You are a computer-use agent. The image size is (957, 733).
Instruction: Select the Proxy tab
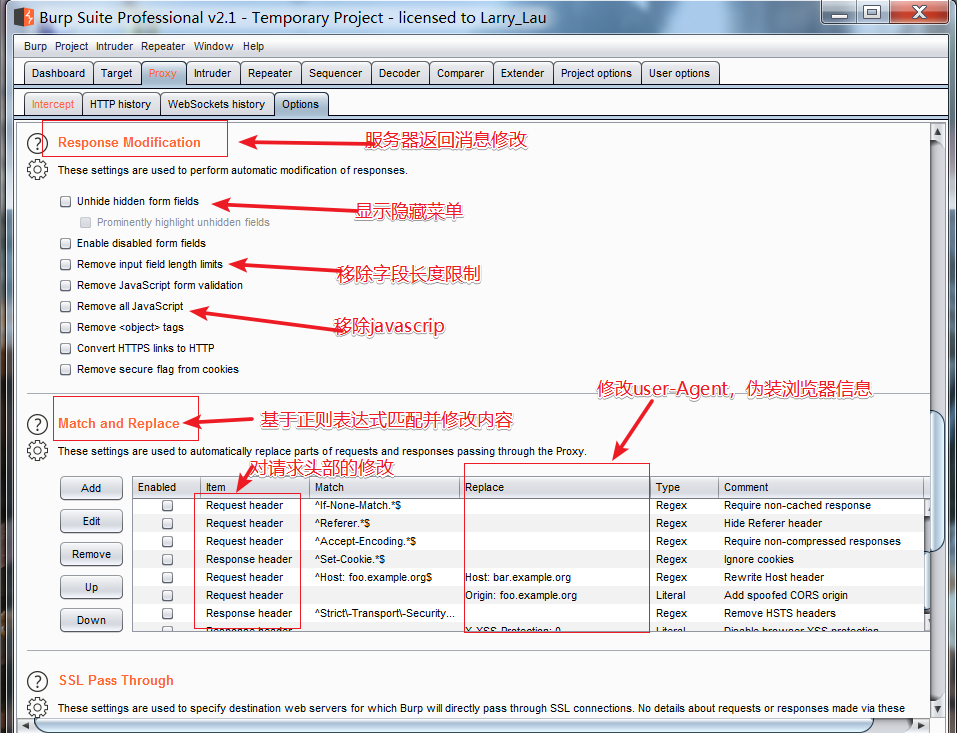(x=163, y=73)
